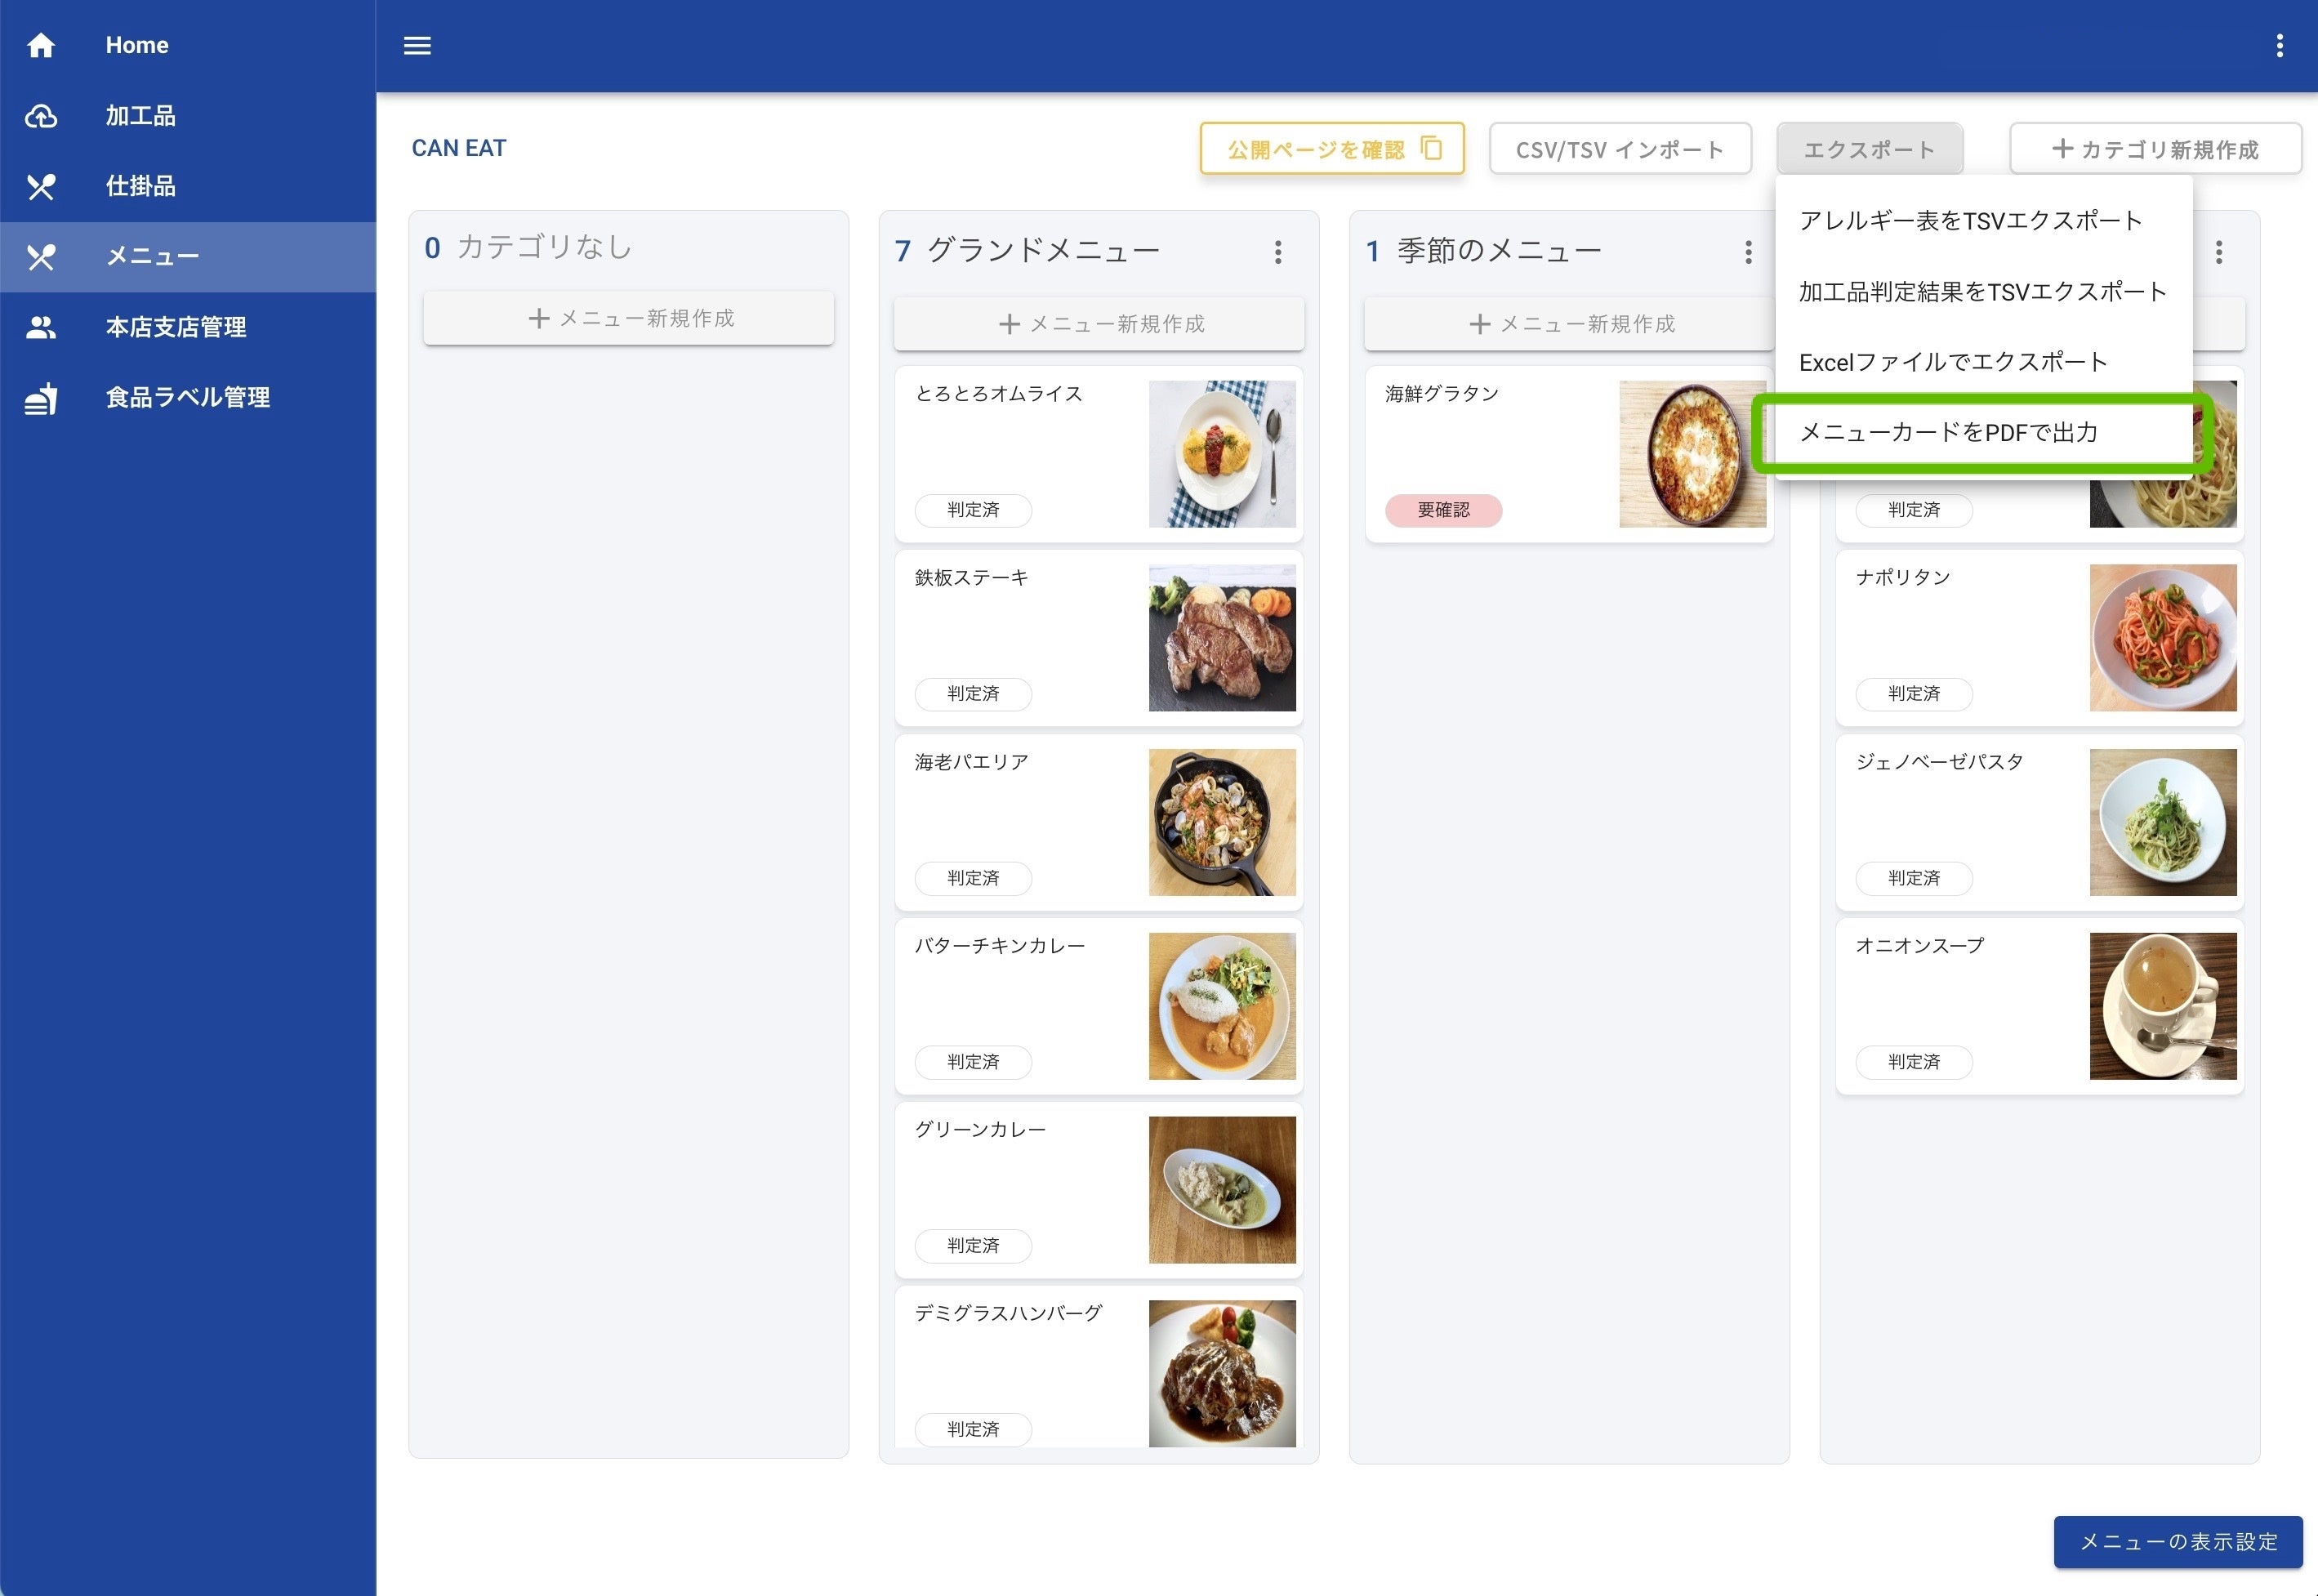Click the 仕掛品 utensils icon

(41, 186)
